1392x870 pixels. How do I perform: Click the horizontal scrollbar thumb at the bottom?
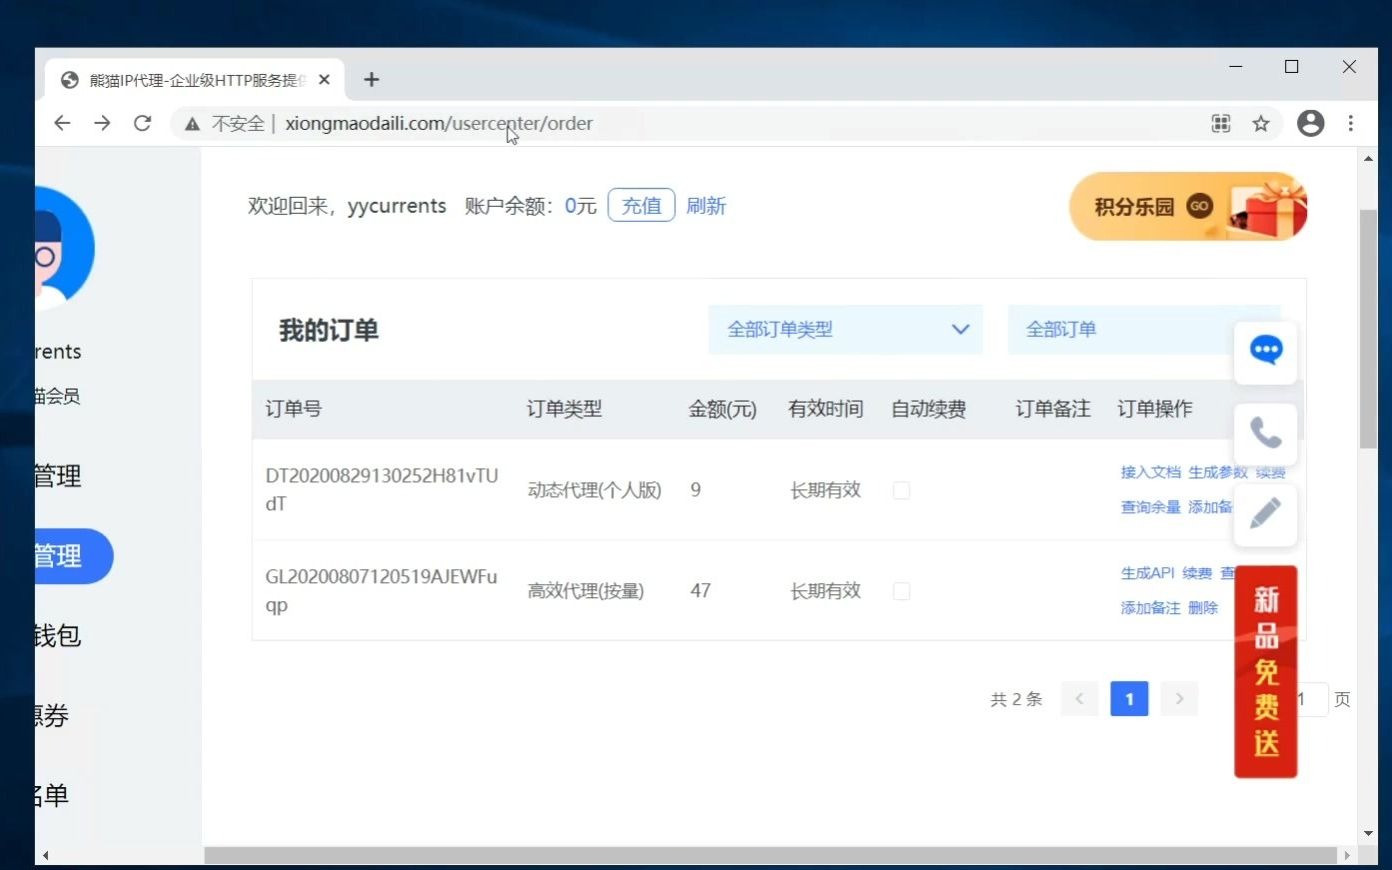coord(770,855)
